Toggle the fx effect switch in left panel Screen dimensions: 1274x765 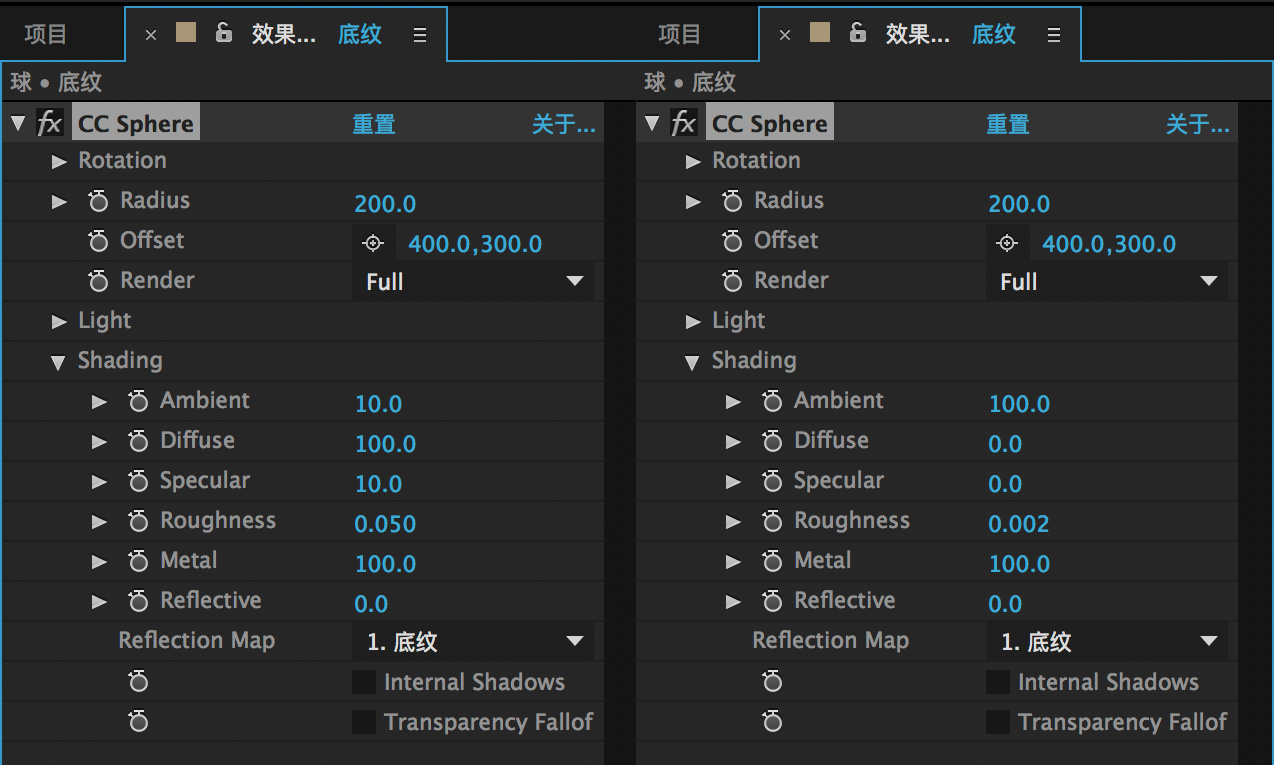49,124
